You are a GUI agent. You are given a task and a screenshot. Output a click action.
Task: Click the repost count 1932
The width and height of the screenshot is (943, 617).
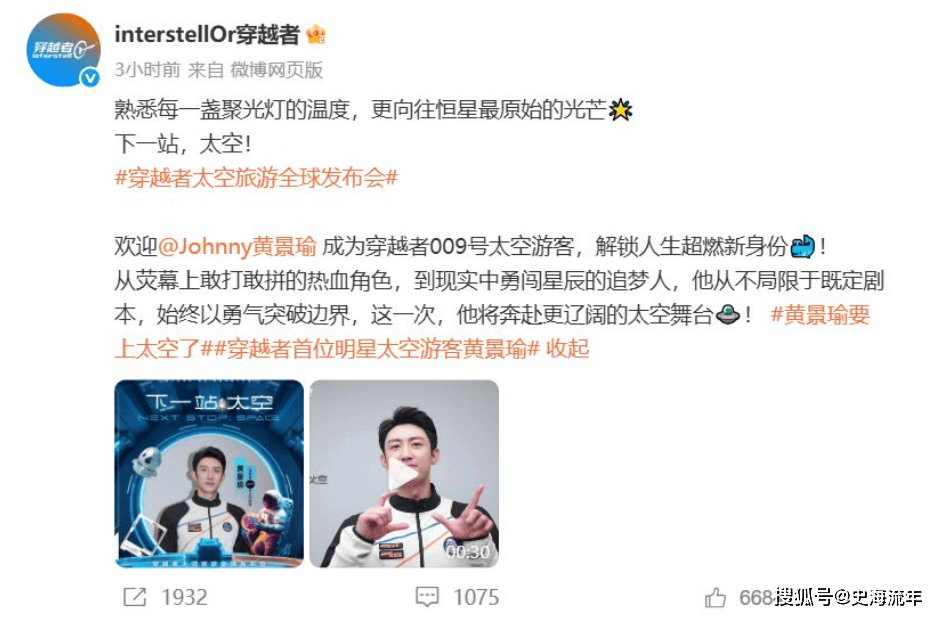tap(184, 597)
